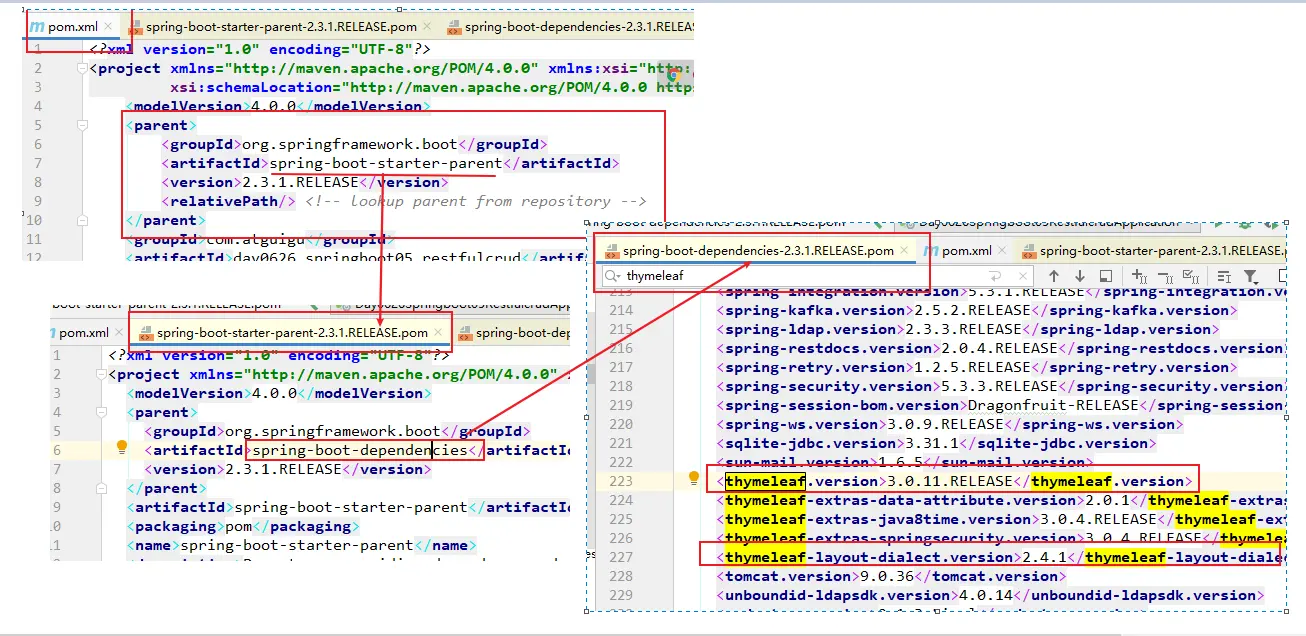Screen dimensions: 1306x636
Task: Click spring-boot-dependencies artifactId text in bottom-left editor
Action: 360,450
